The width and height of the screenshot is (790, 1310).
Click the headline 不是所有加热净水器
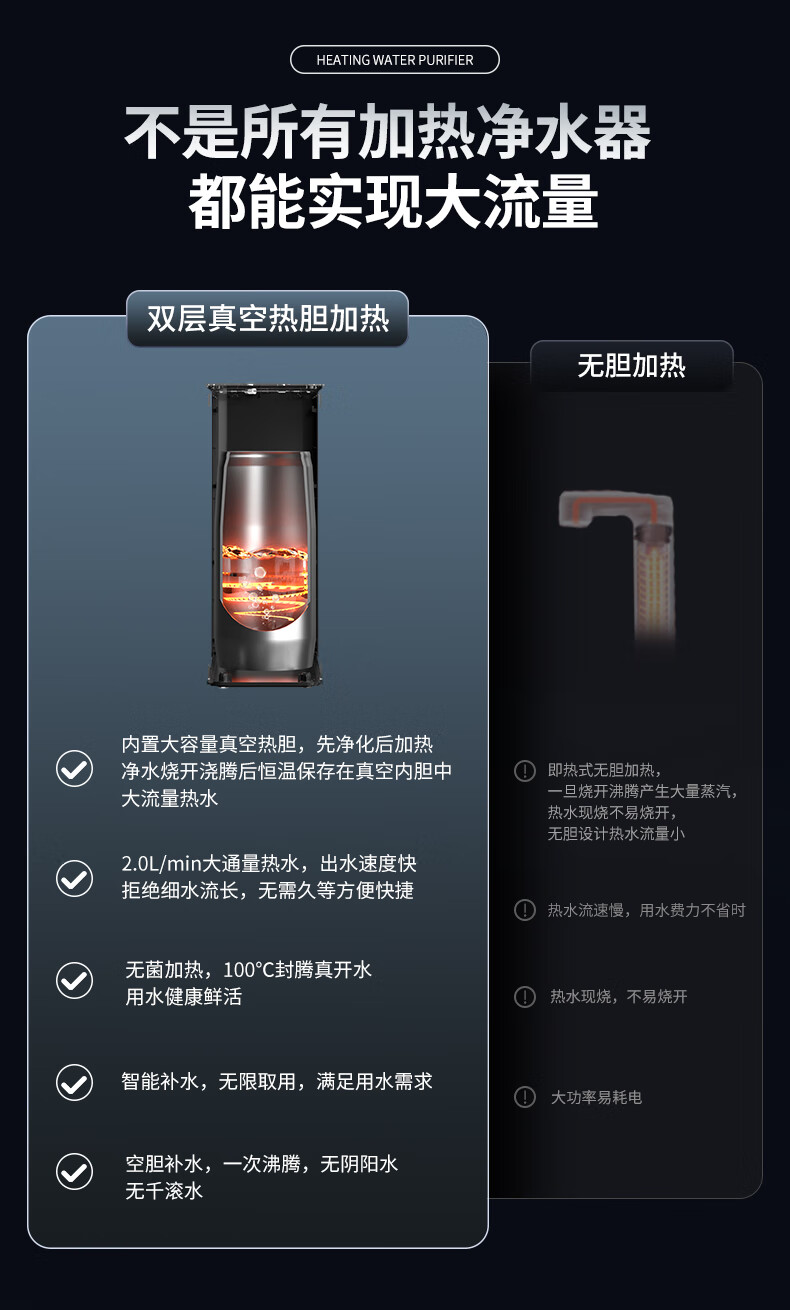pos(388,133)
